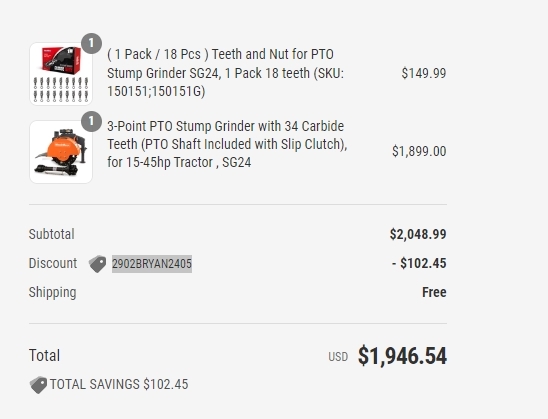This screenshot has width=548, height=419.
Task: Click the USD currency label
Action: coord(338,357)
